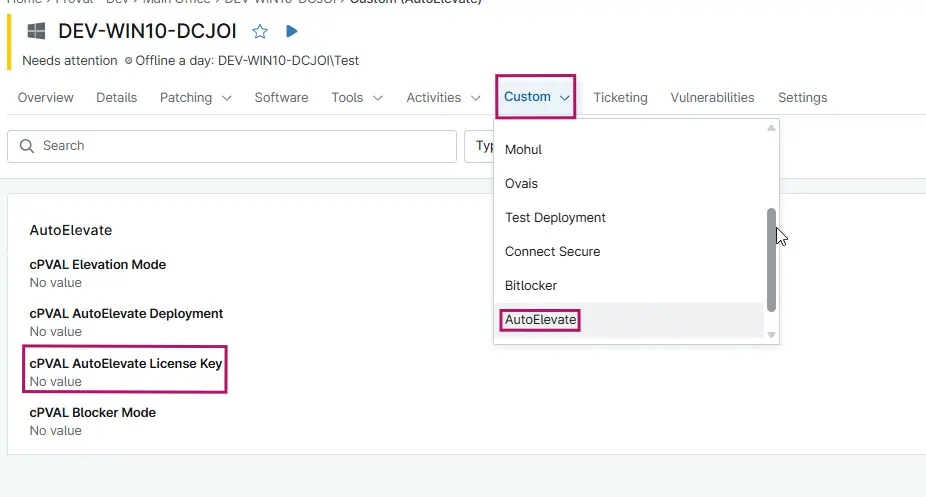Switch to the Overview tab

click(45, 97)
